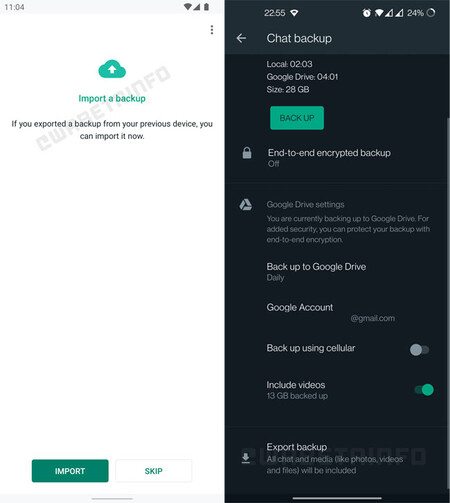Screen dimensions: 450x503
Task: Tap the Import a backup heading
Action: click(x=112, y=98)
